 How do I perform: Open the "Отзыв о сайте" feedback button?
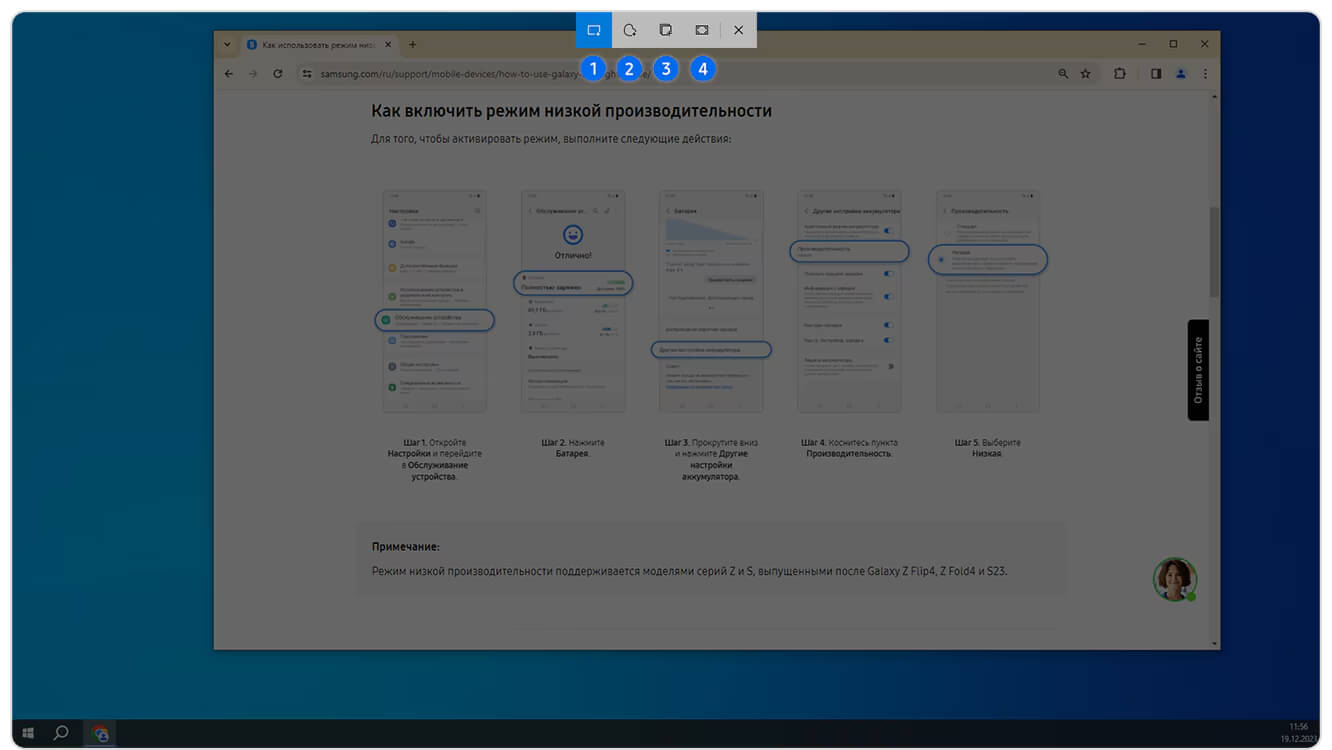pos(1198,370)
